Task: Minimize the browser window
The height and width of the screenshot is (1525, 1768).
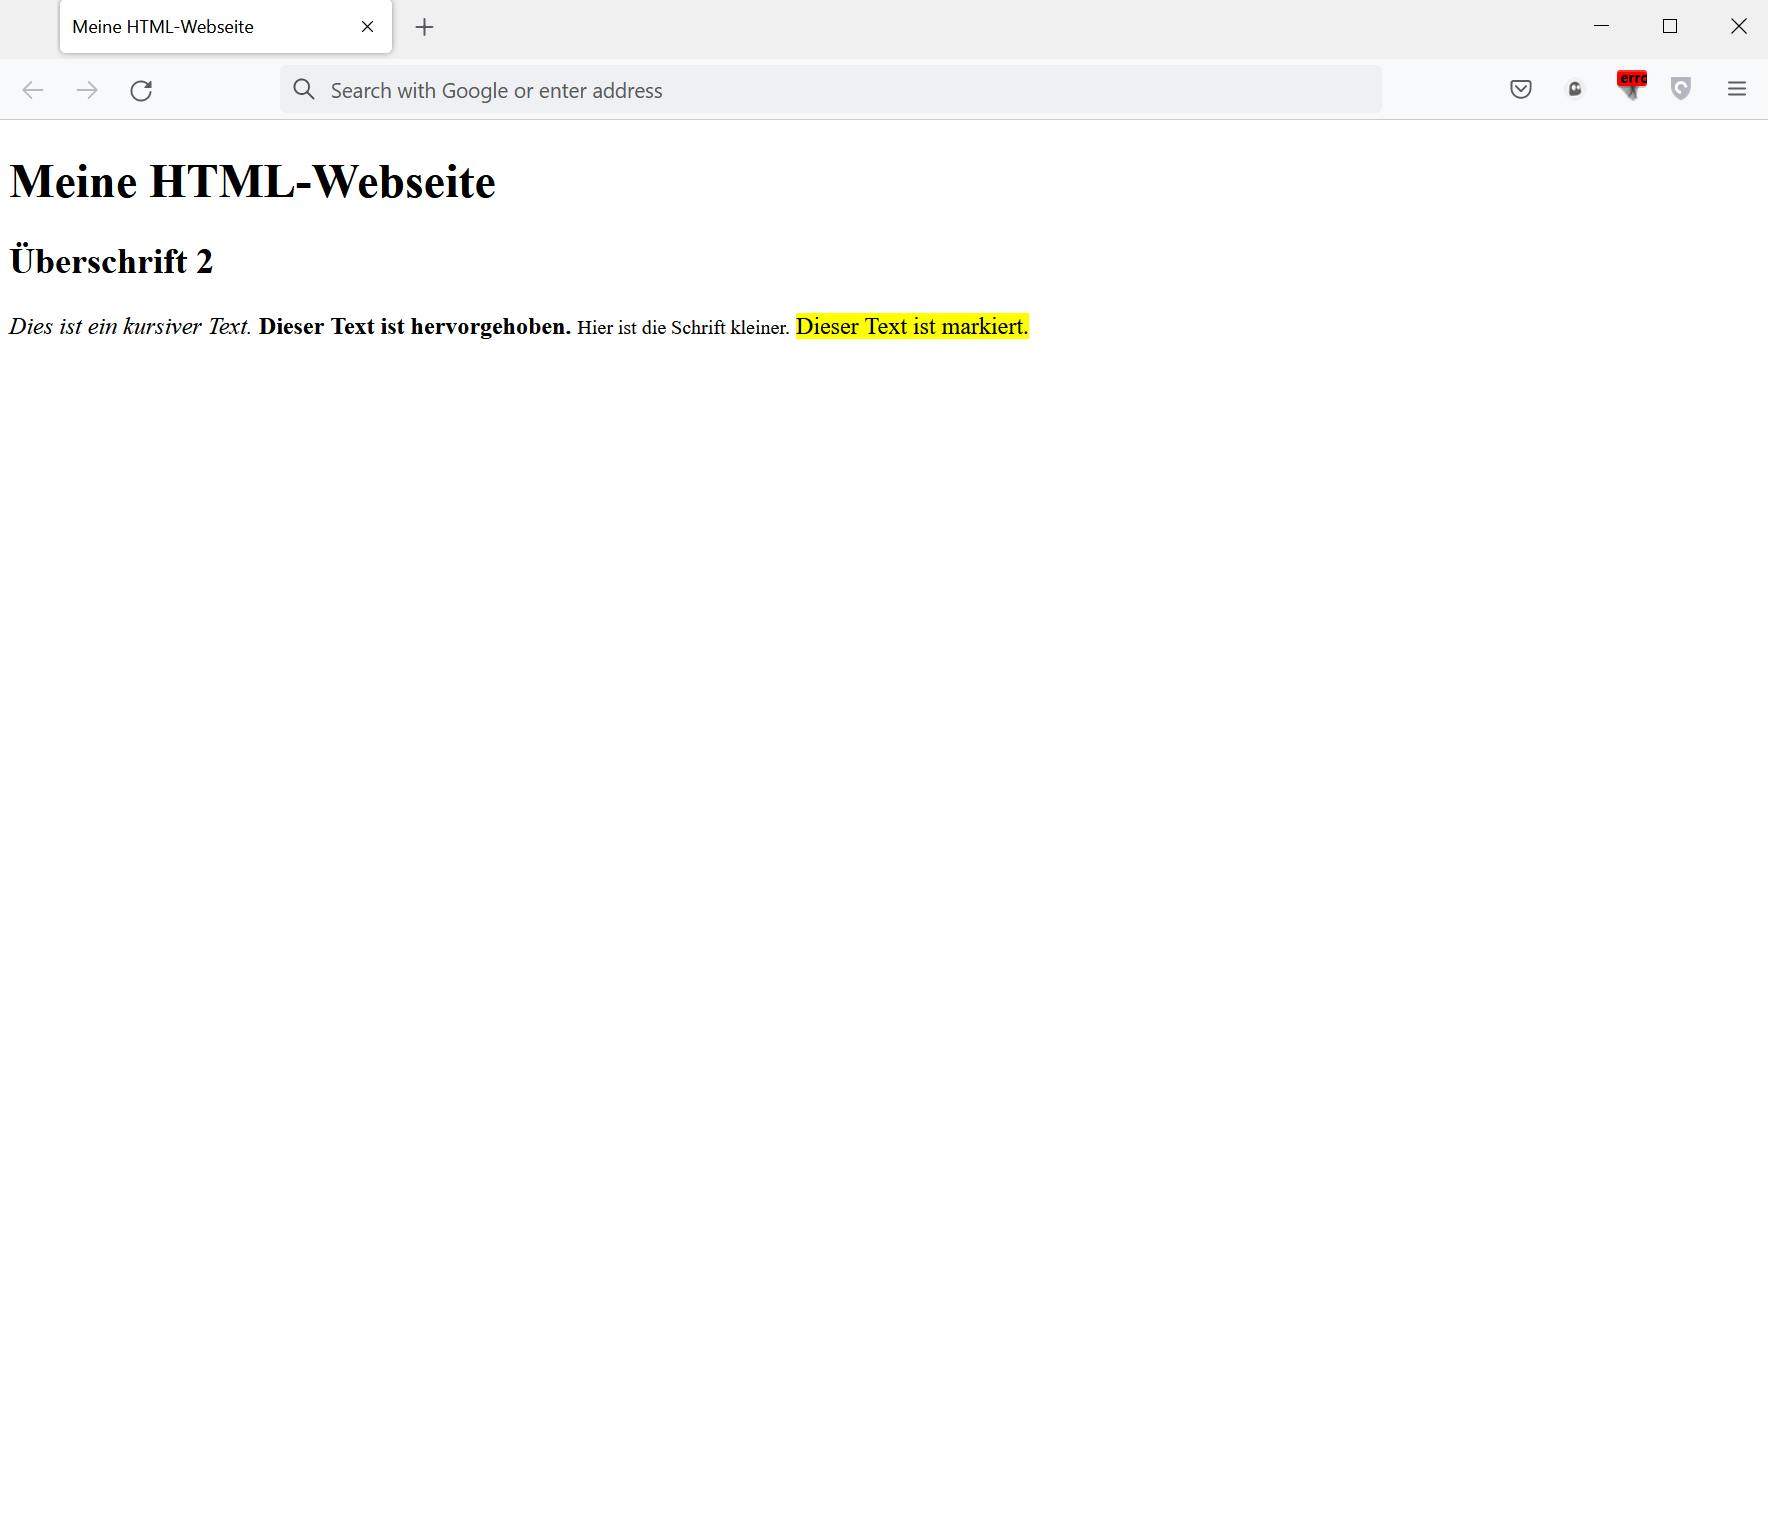Action: [1600, 27]
